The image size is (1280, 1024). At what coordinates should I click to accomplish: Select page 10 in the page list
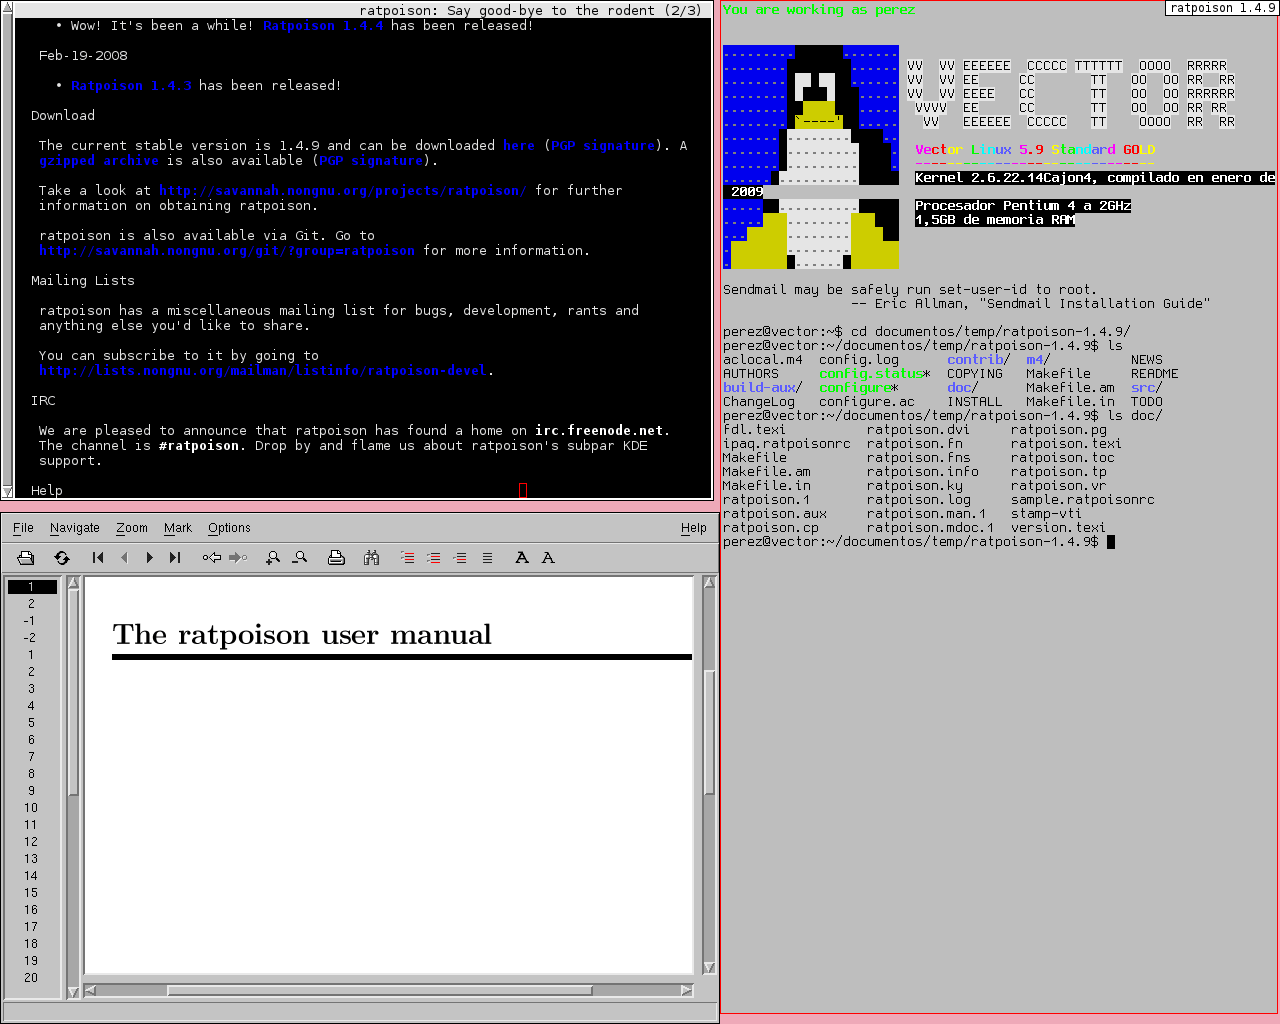(x=31, y=808)
